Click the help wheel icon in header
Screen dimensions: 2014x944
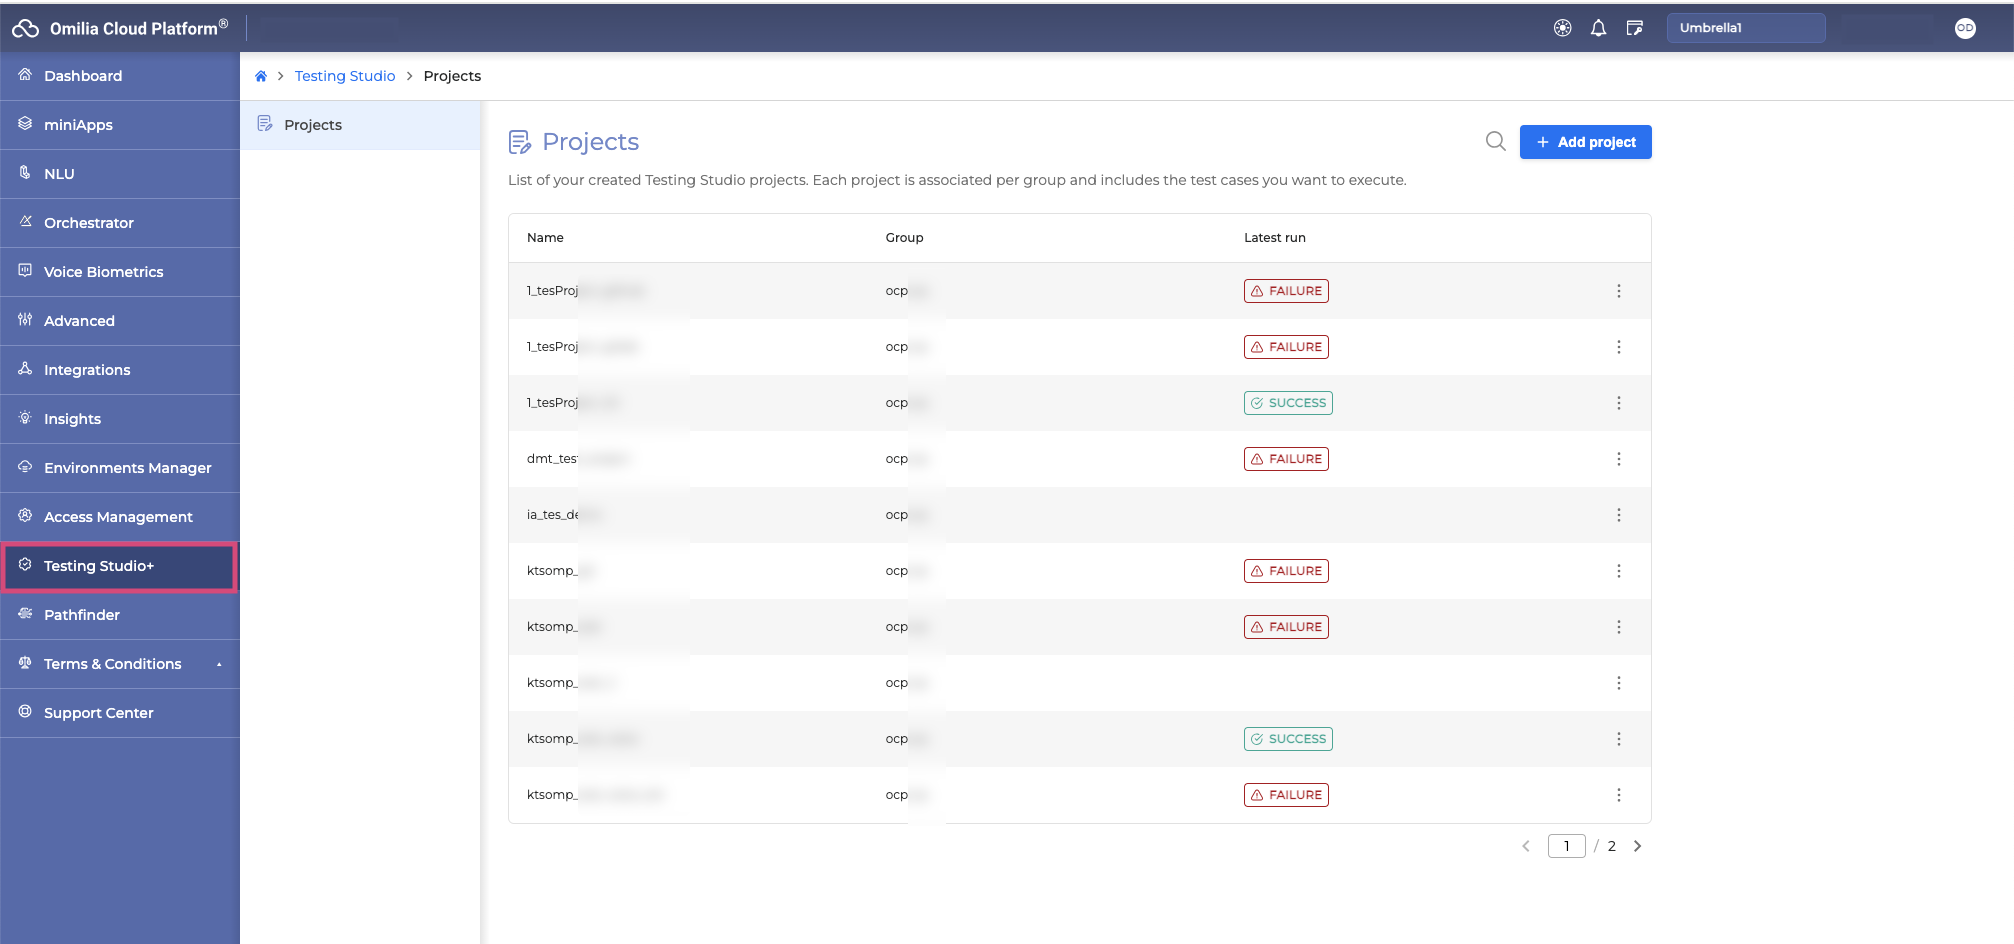click(x=1562, y=28)
